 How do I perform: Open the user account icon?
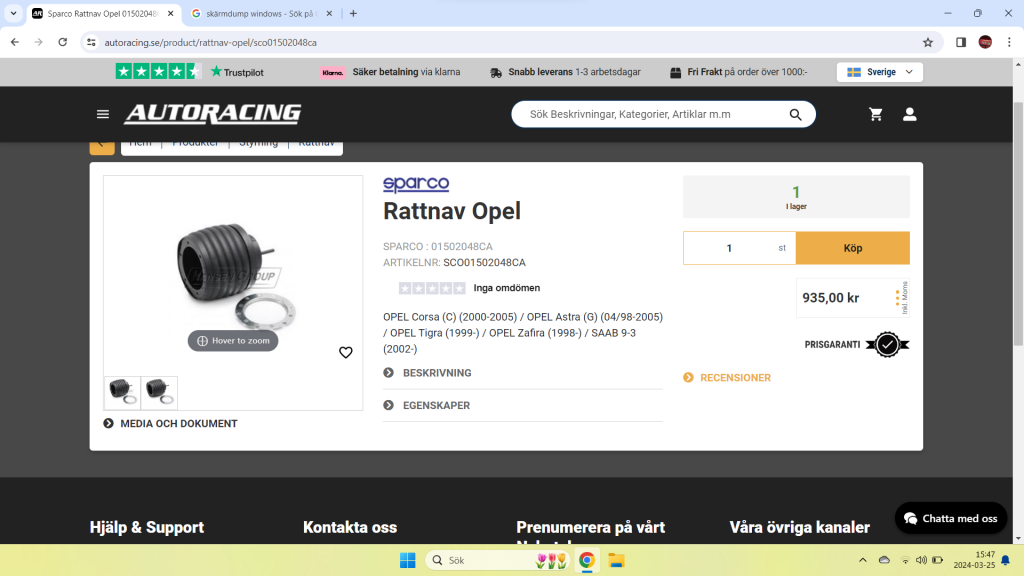pos(909,114)
